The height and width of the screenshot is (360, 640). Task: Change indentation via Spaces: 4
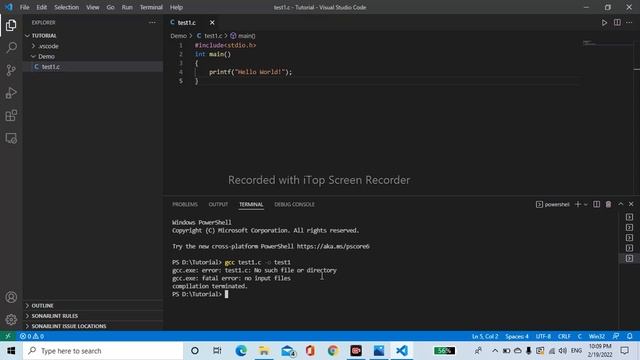tap(517, 336)
